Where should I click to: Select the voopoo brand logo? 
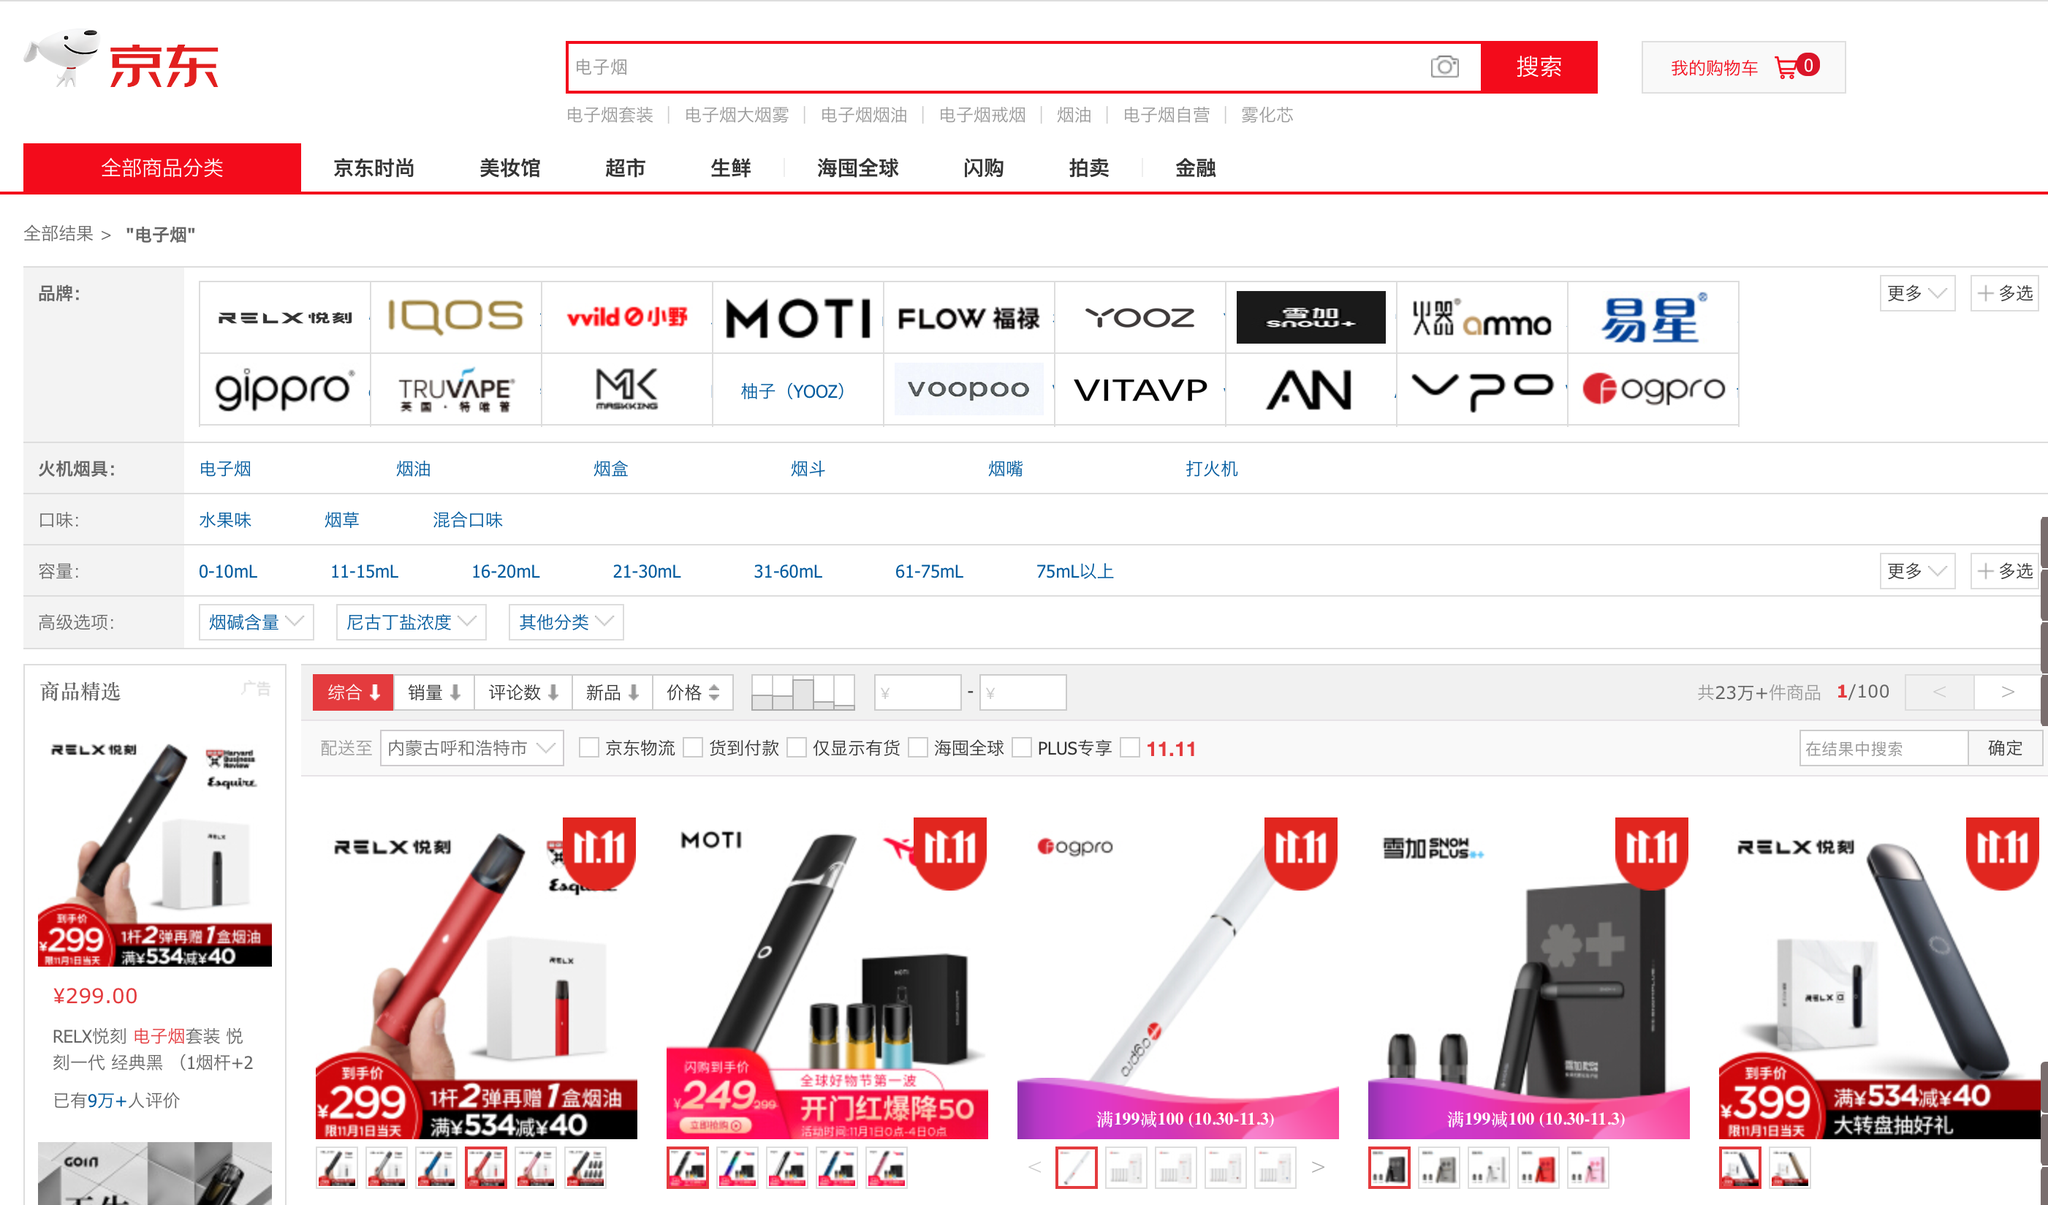969,389
